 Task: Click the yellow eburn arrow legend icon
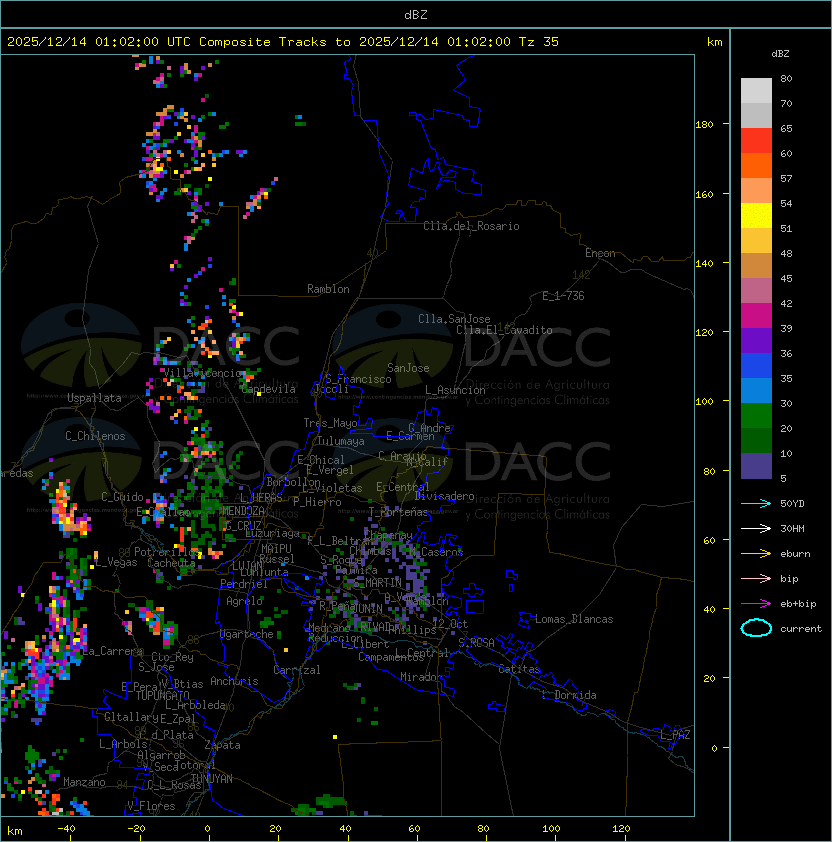tap(756, 554)
